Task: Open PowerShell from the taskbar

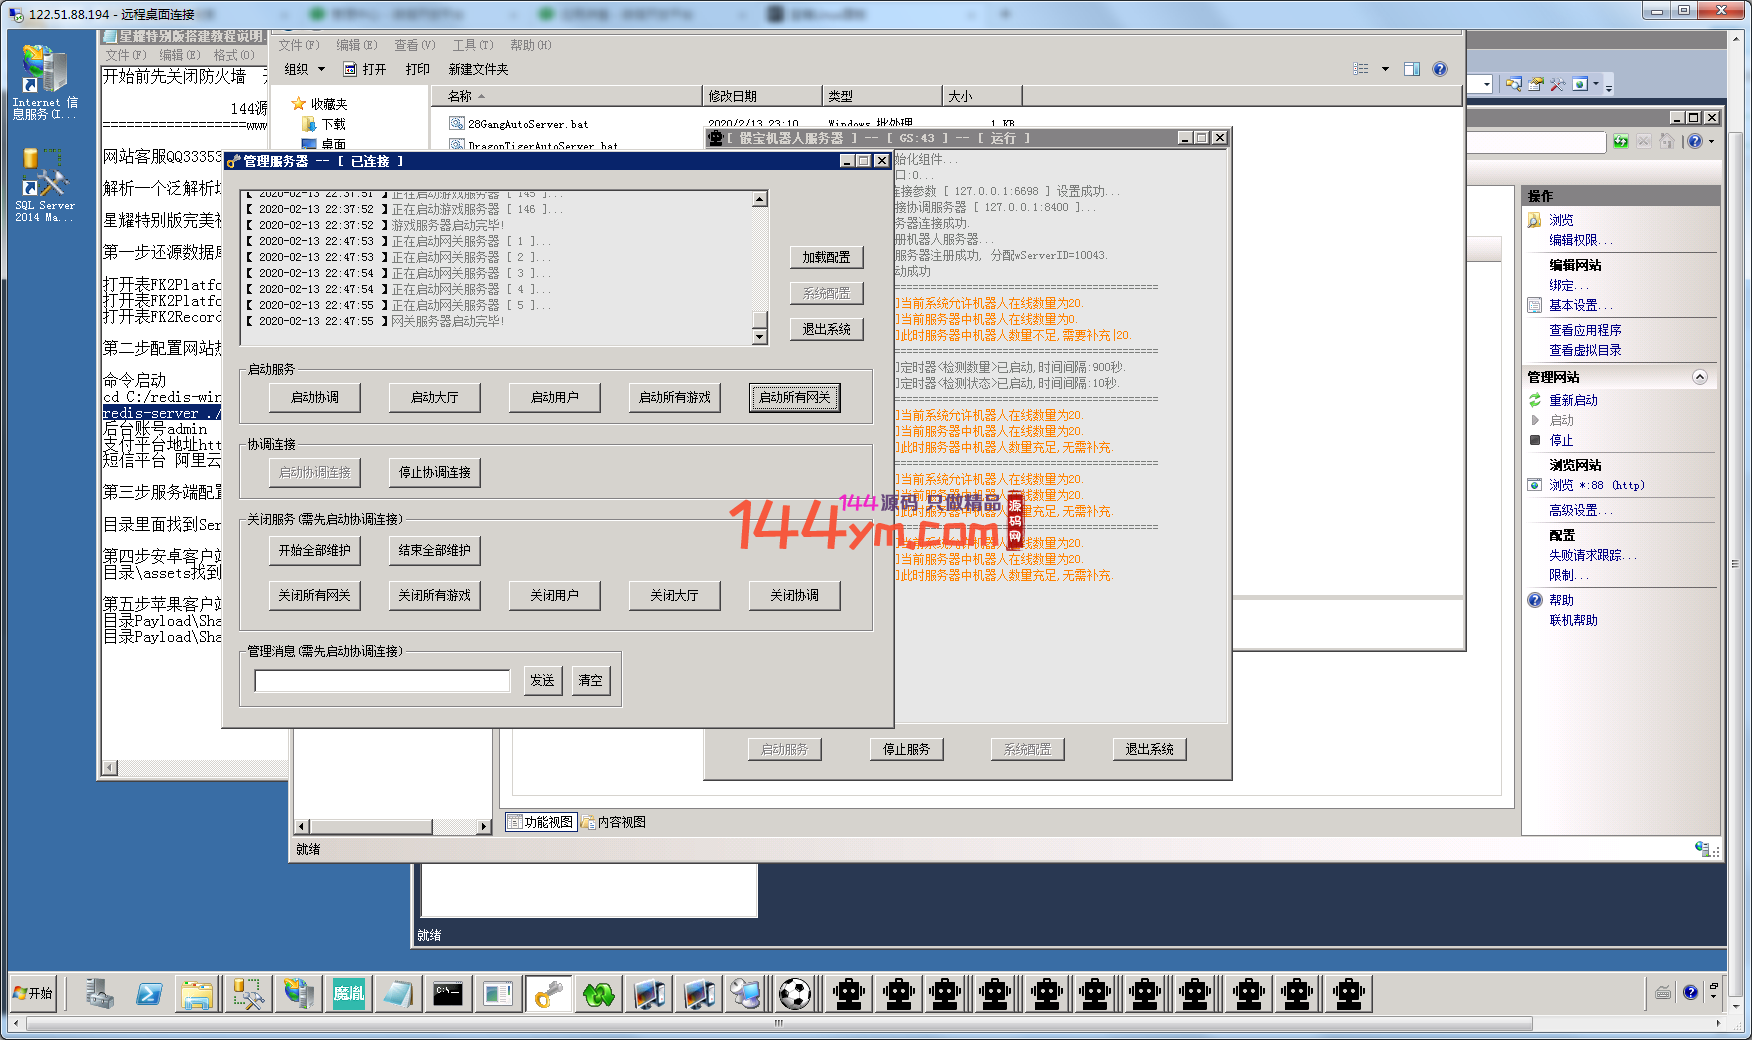Action: pyautogui.click(x=149, y=994)
